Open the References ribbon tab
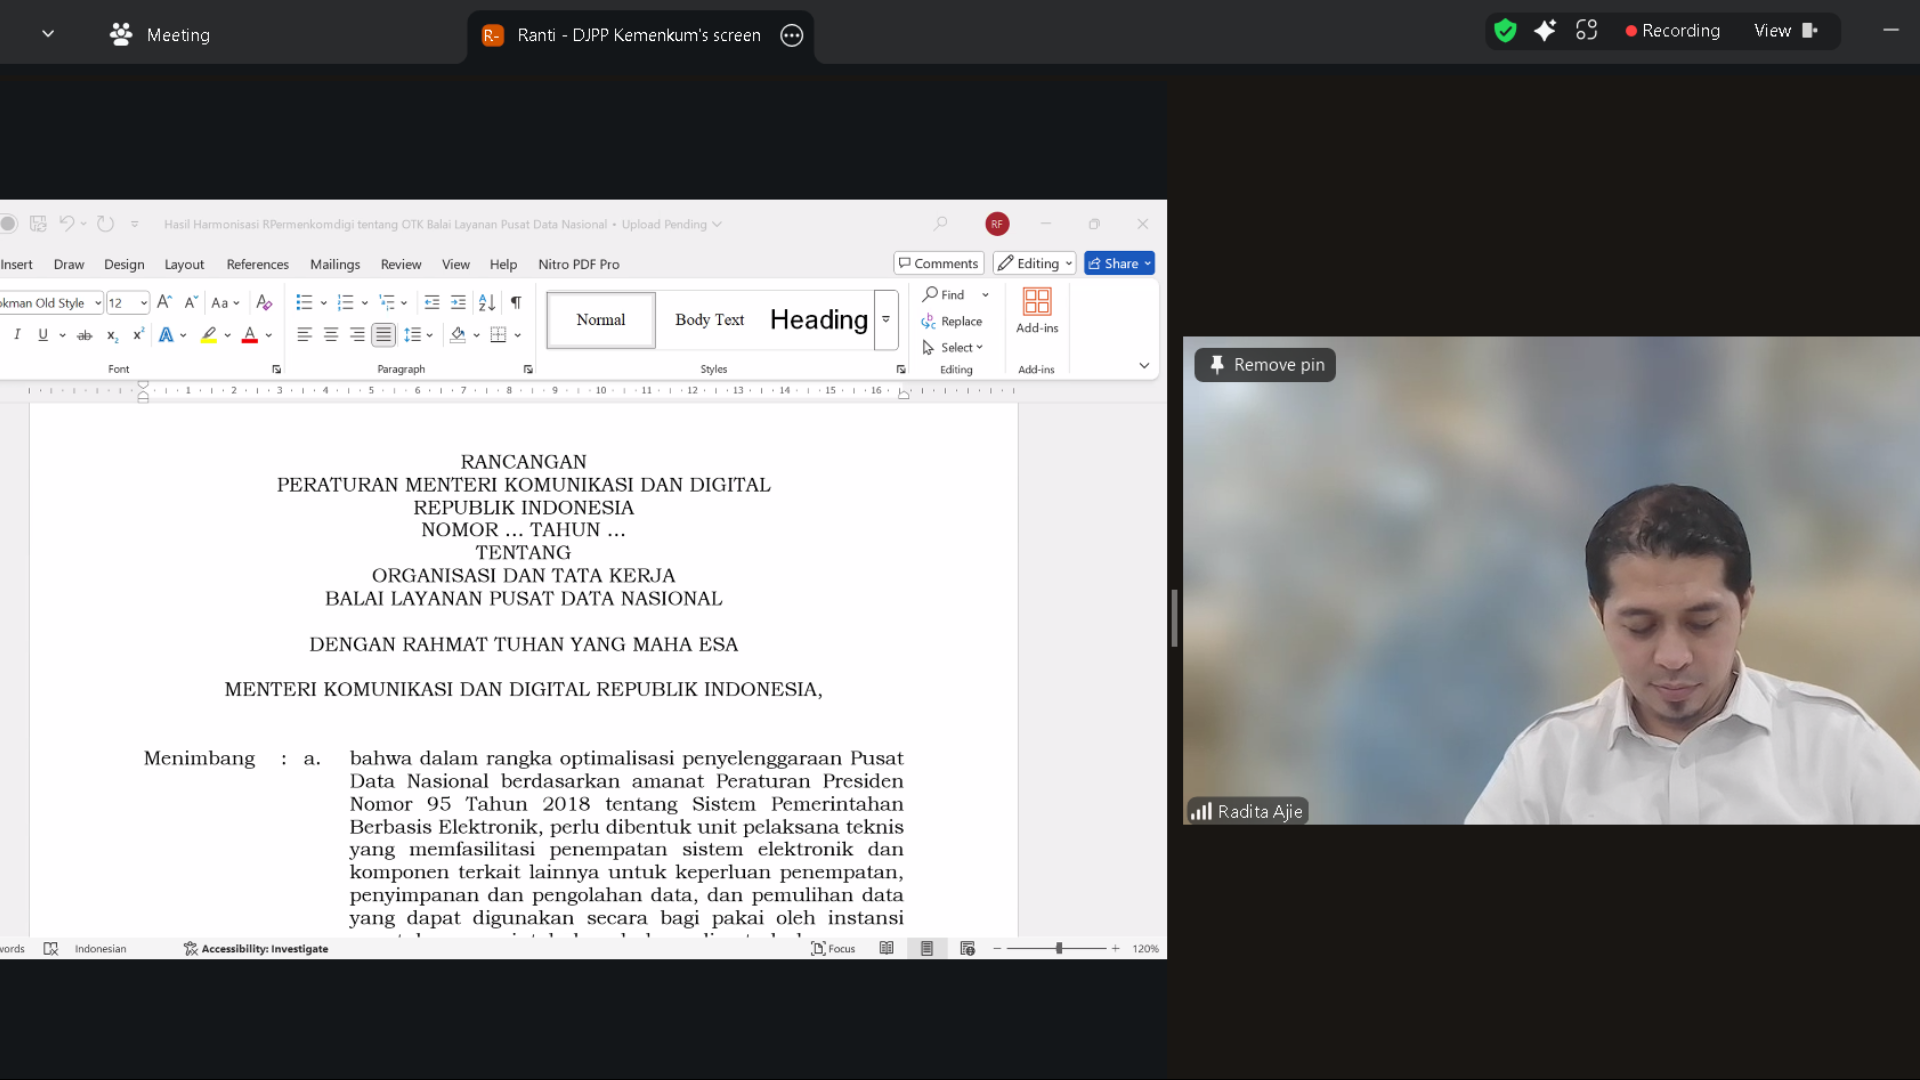Viewport: 1920px width, 1080px height. (257, 264)
